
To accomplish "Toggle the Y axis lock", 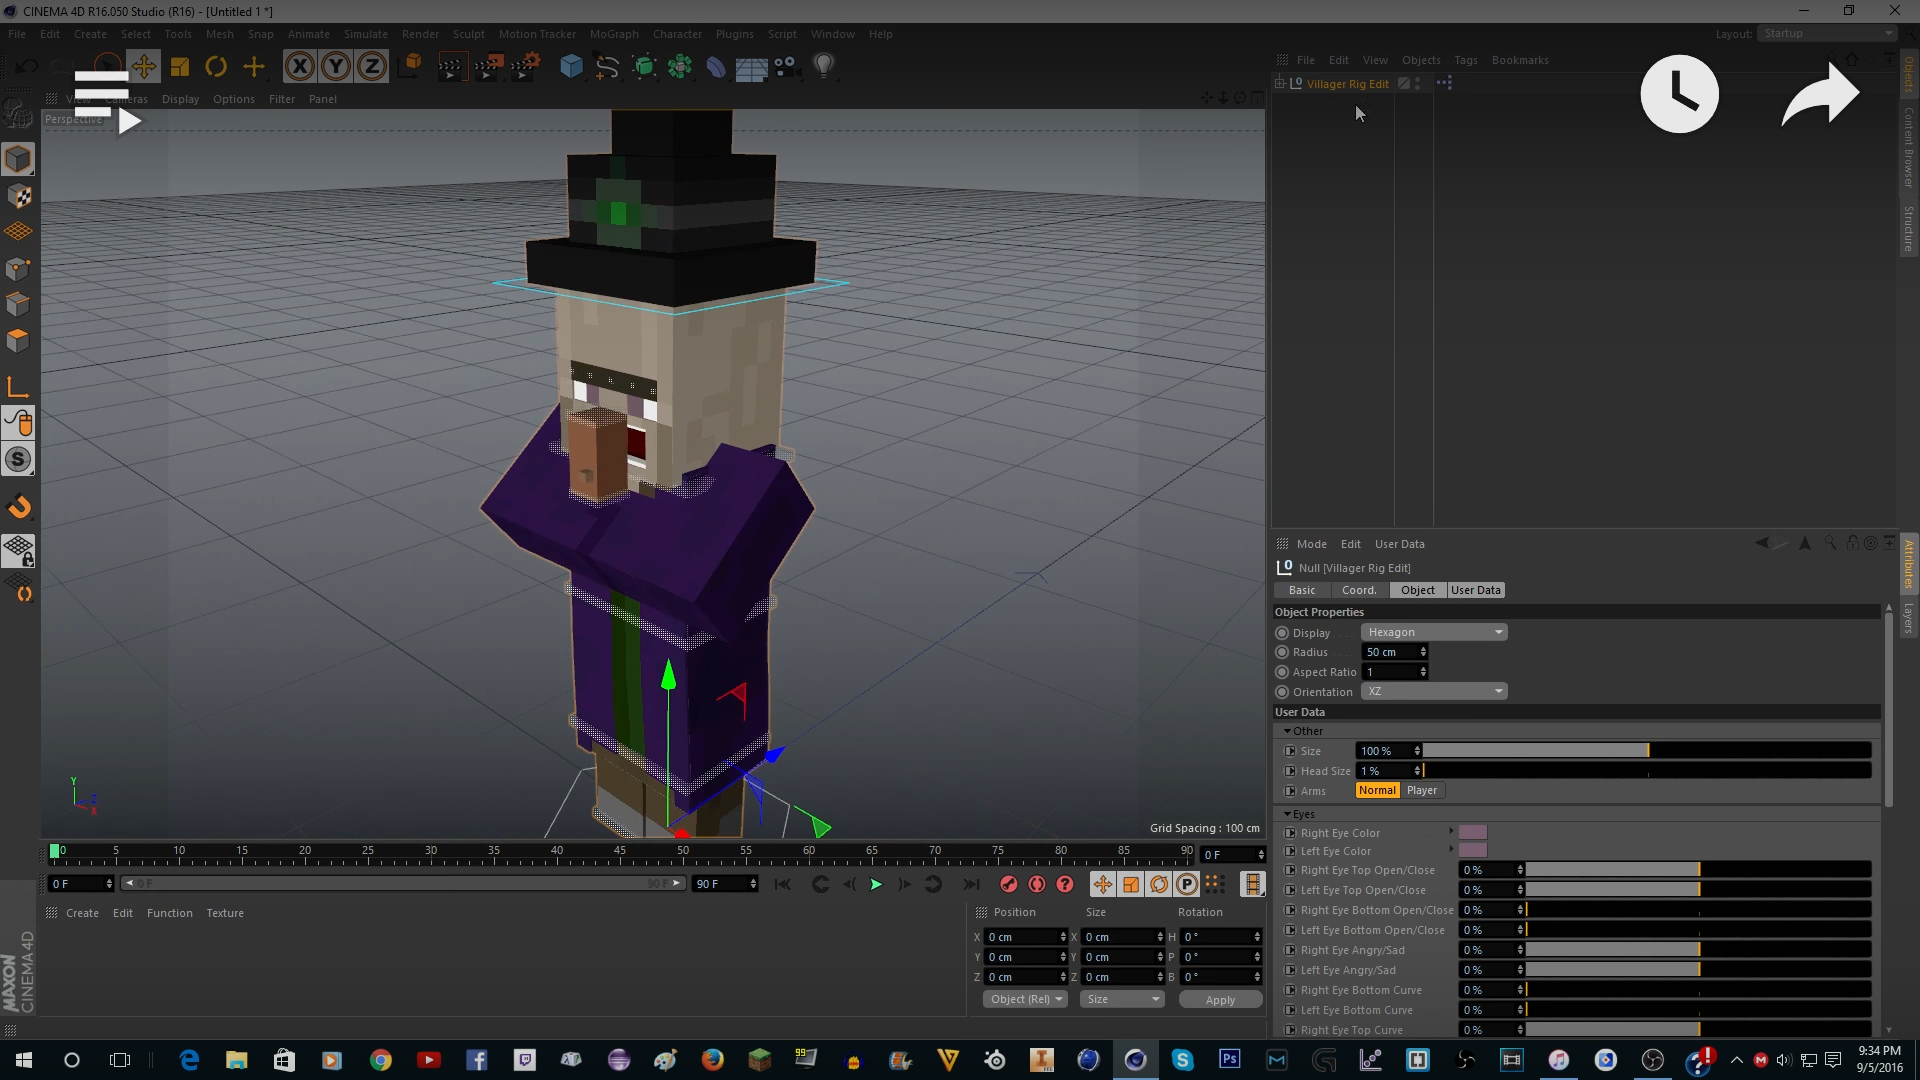I will coord(336,67).
